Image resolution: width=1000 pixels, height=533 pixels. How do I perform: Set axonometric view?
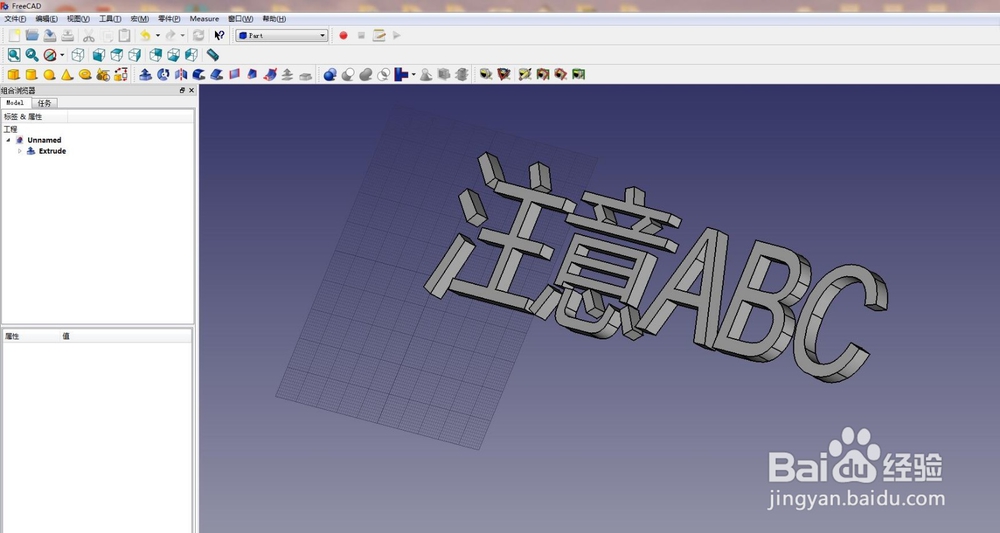[78, 55]
